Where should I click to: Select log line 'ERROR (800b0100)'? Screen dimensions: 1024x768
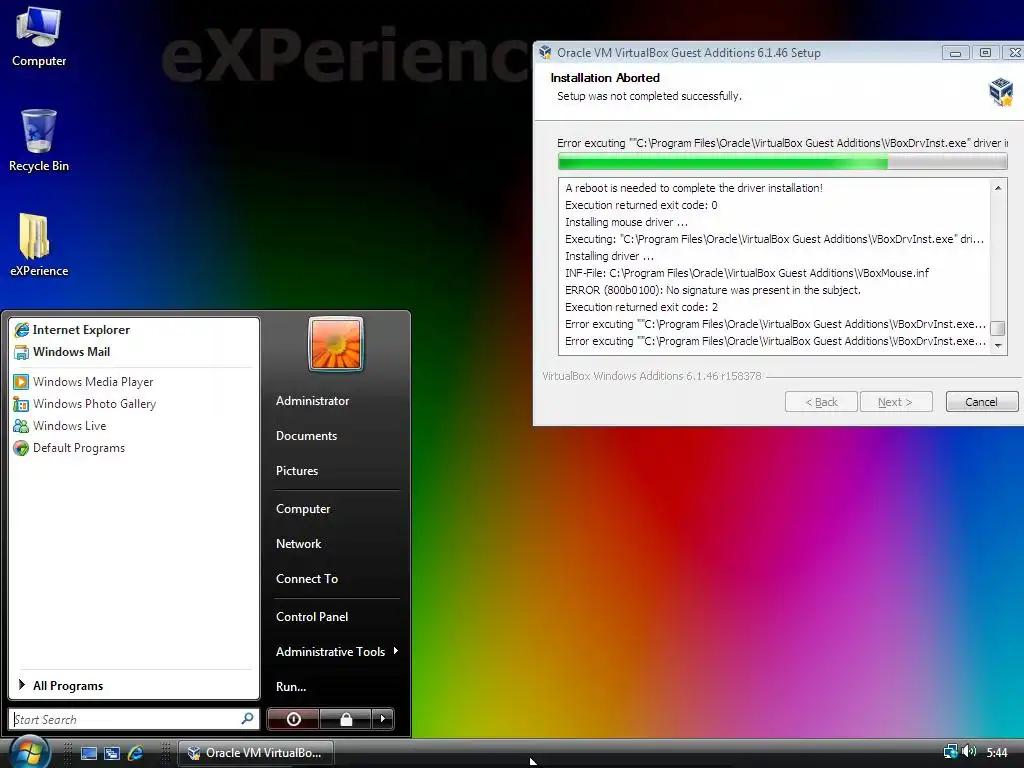712,290
